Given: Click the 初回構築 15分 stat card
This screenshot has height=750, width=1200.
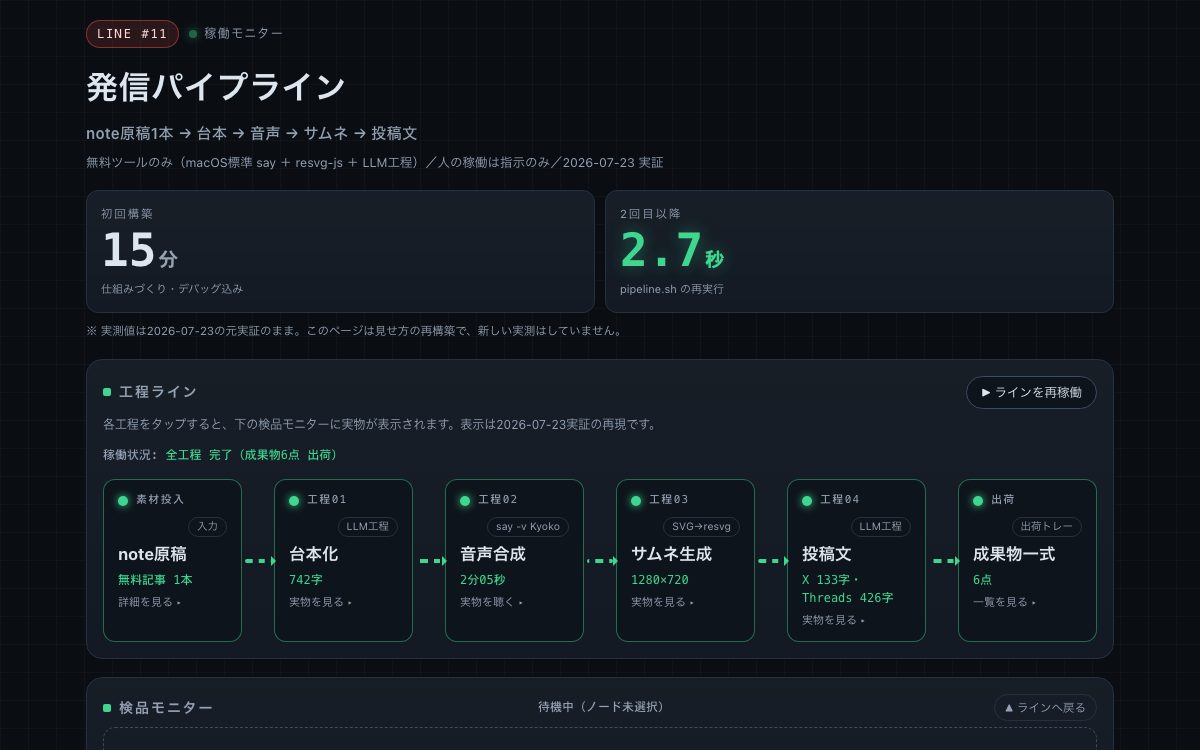Looking at the screenshot, I should [x=340, y=252].
